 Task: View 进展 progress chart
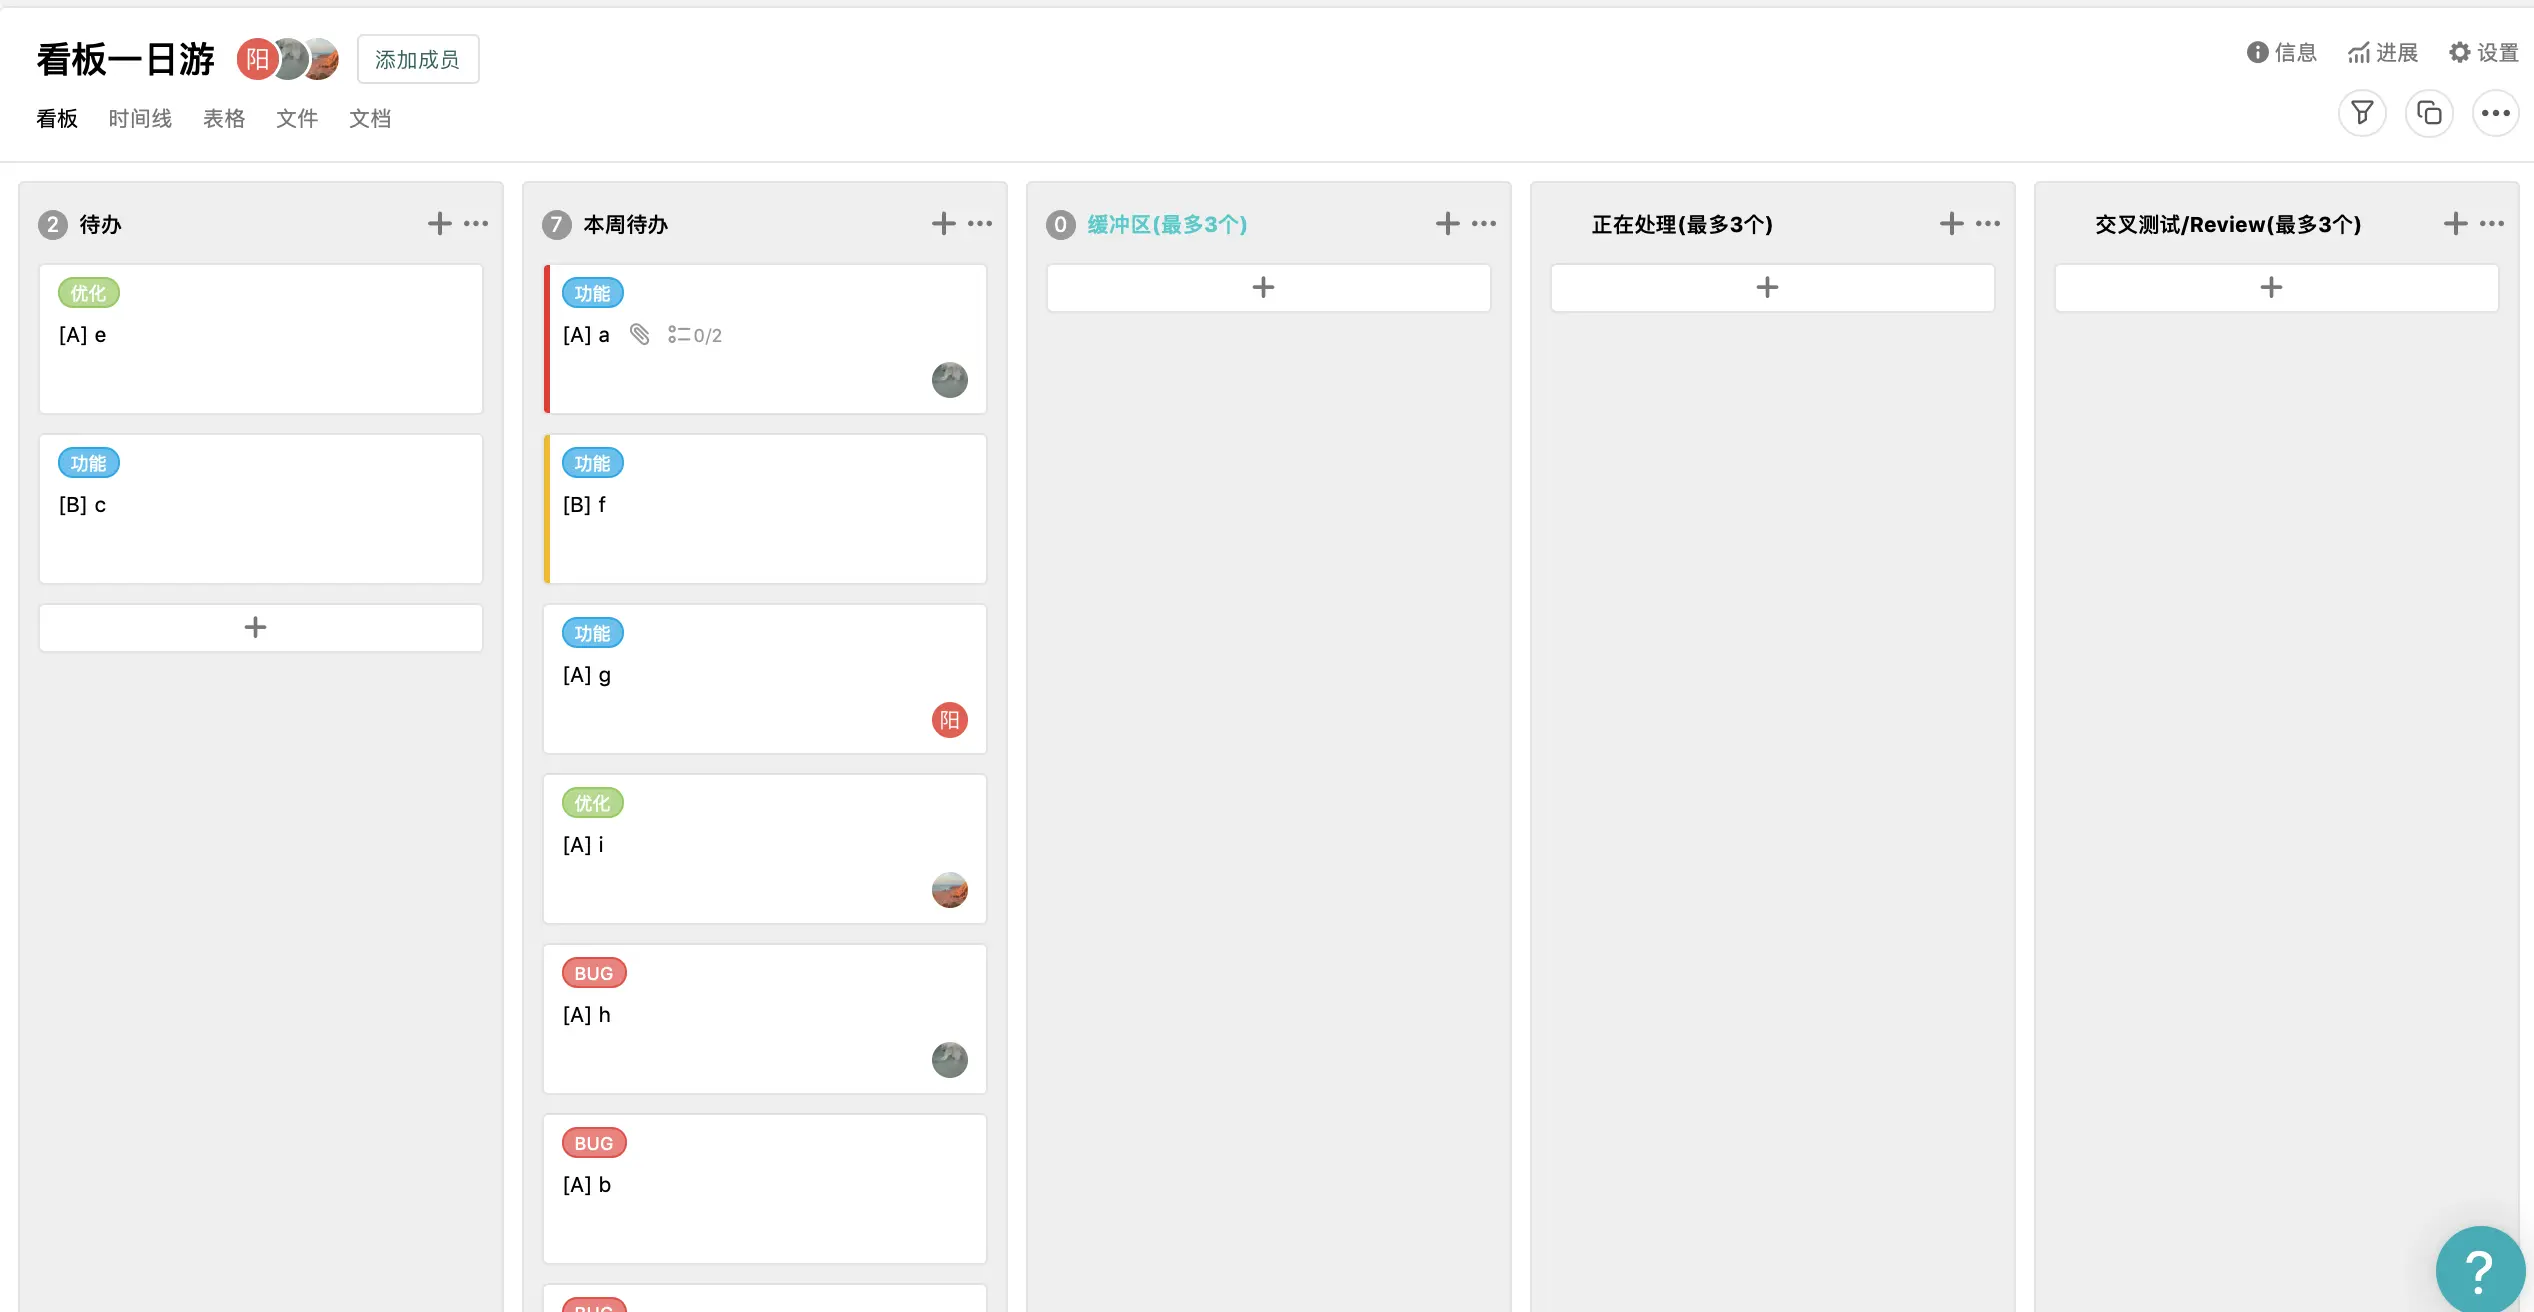[x=2383, y=53]
